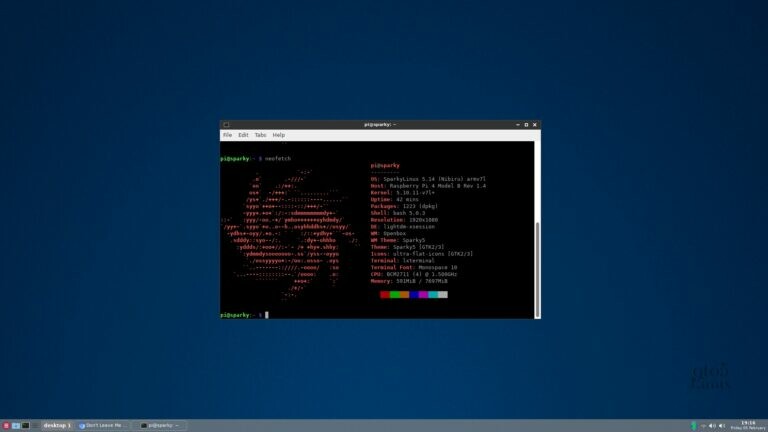Click the "Shell: bash 5.0.3" line
Image resolution: width=768 pixels, height=432 pixels.
pos(398,214)
